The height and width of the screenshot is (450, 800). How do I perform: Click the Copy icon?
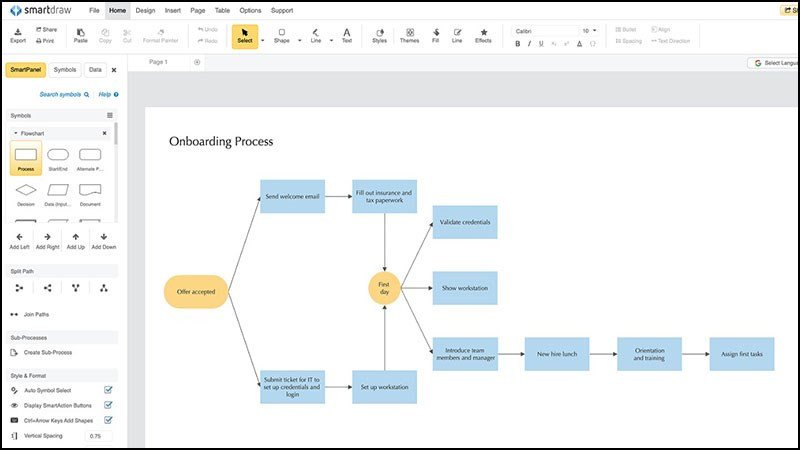pyautogui.click(x=105, y=35)
